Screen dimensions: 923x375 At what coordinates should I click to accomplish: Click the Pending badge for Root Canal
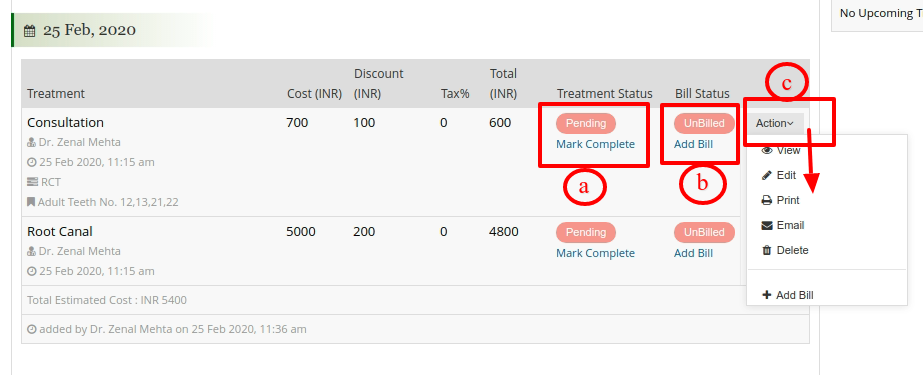(586, 233)
